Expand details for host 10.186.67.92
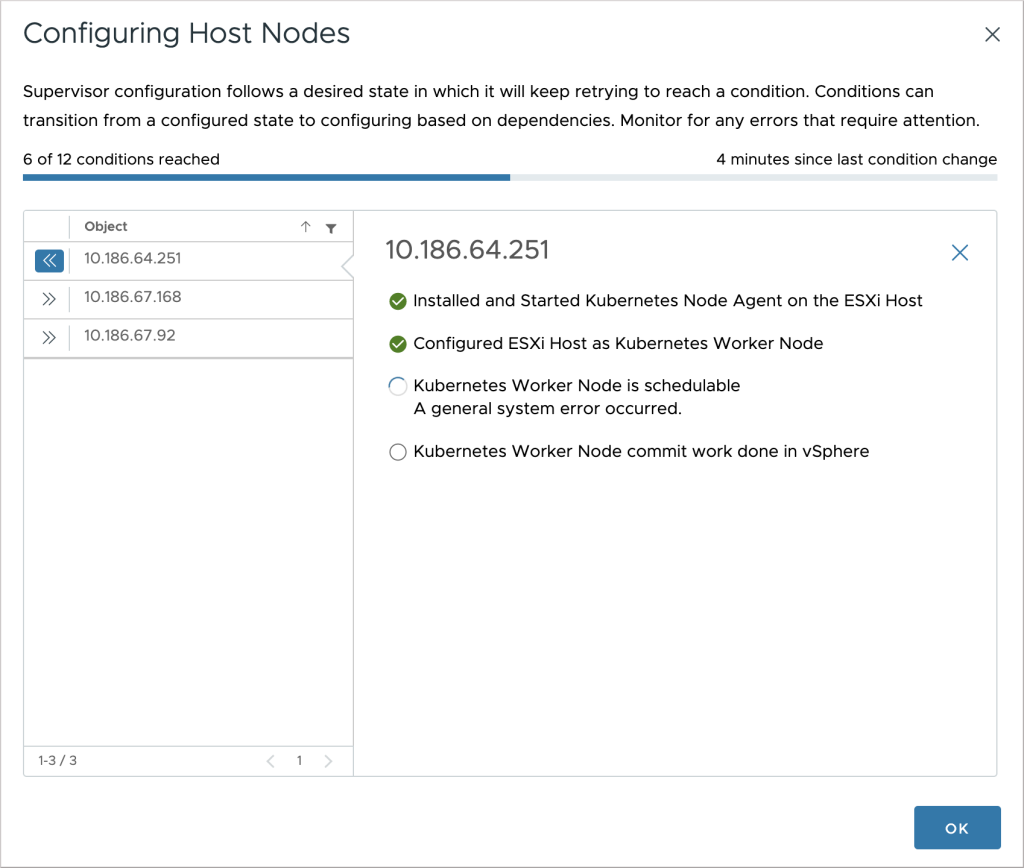The height and width of the screenshot is (868, 1024). click(49, 337)
